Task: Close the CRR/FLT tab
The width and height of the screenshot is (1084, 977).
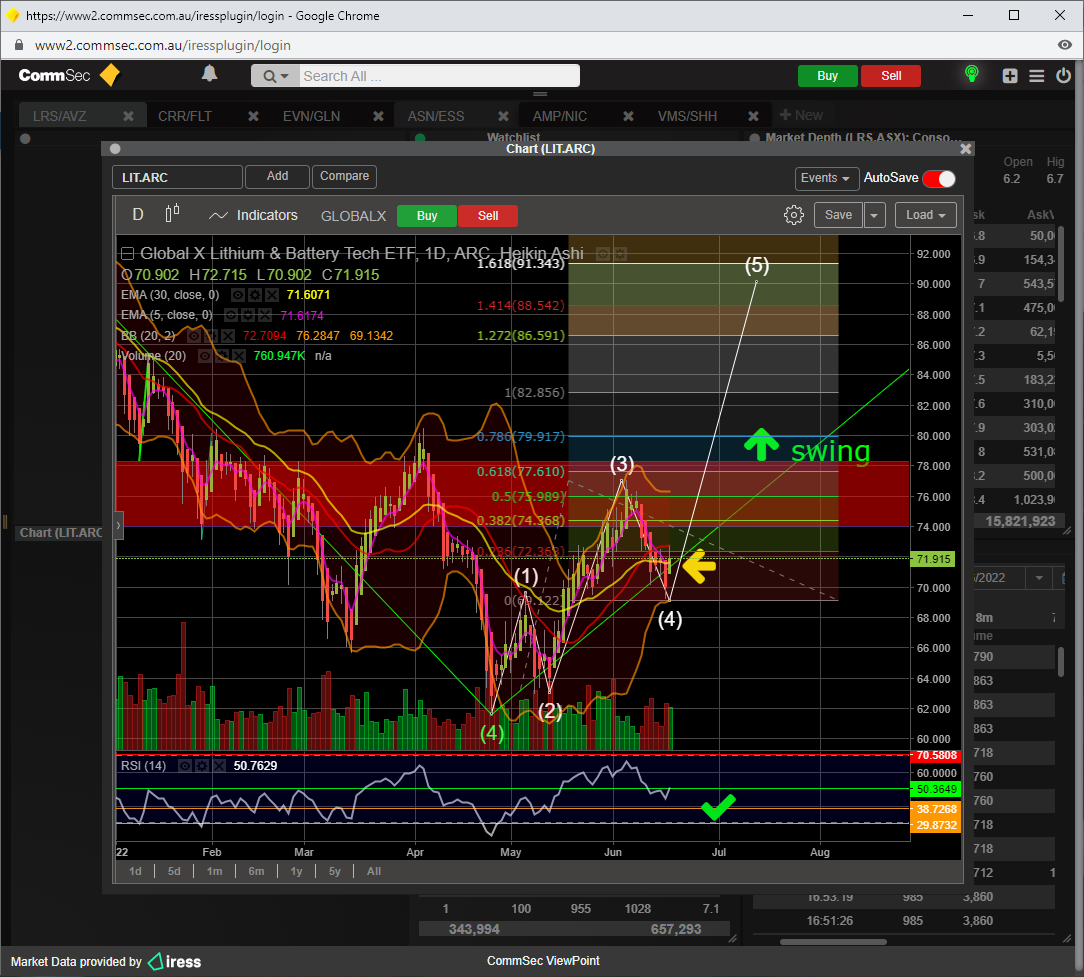Action: click(x=253, y=116)
